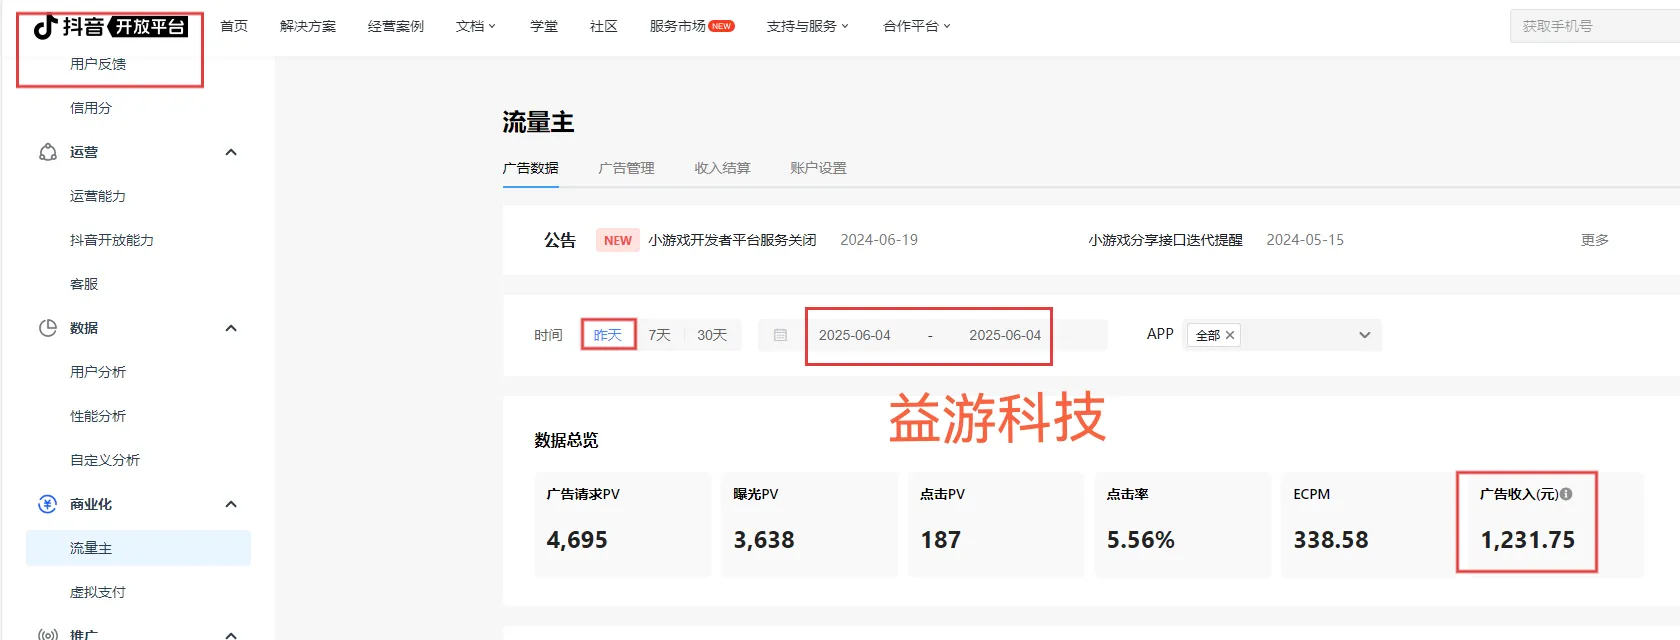Switch to the 账户设置 tab
This screenshot has height=640, width=1680.
[819, 168]
